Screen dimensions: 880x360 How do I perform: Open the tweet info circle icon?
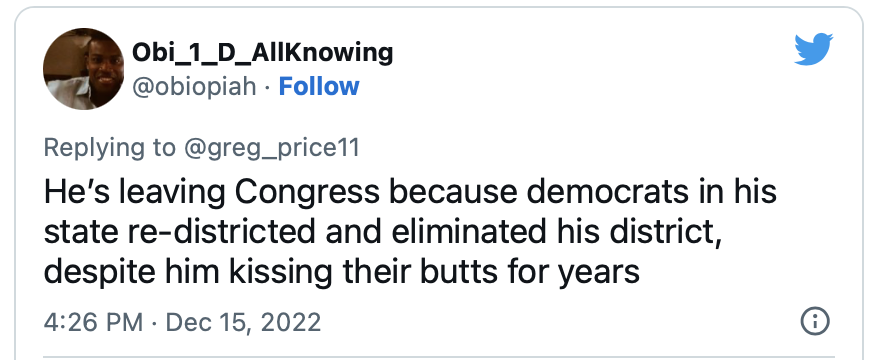point(814,321)
